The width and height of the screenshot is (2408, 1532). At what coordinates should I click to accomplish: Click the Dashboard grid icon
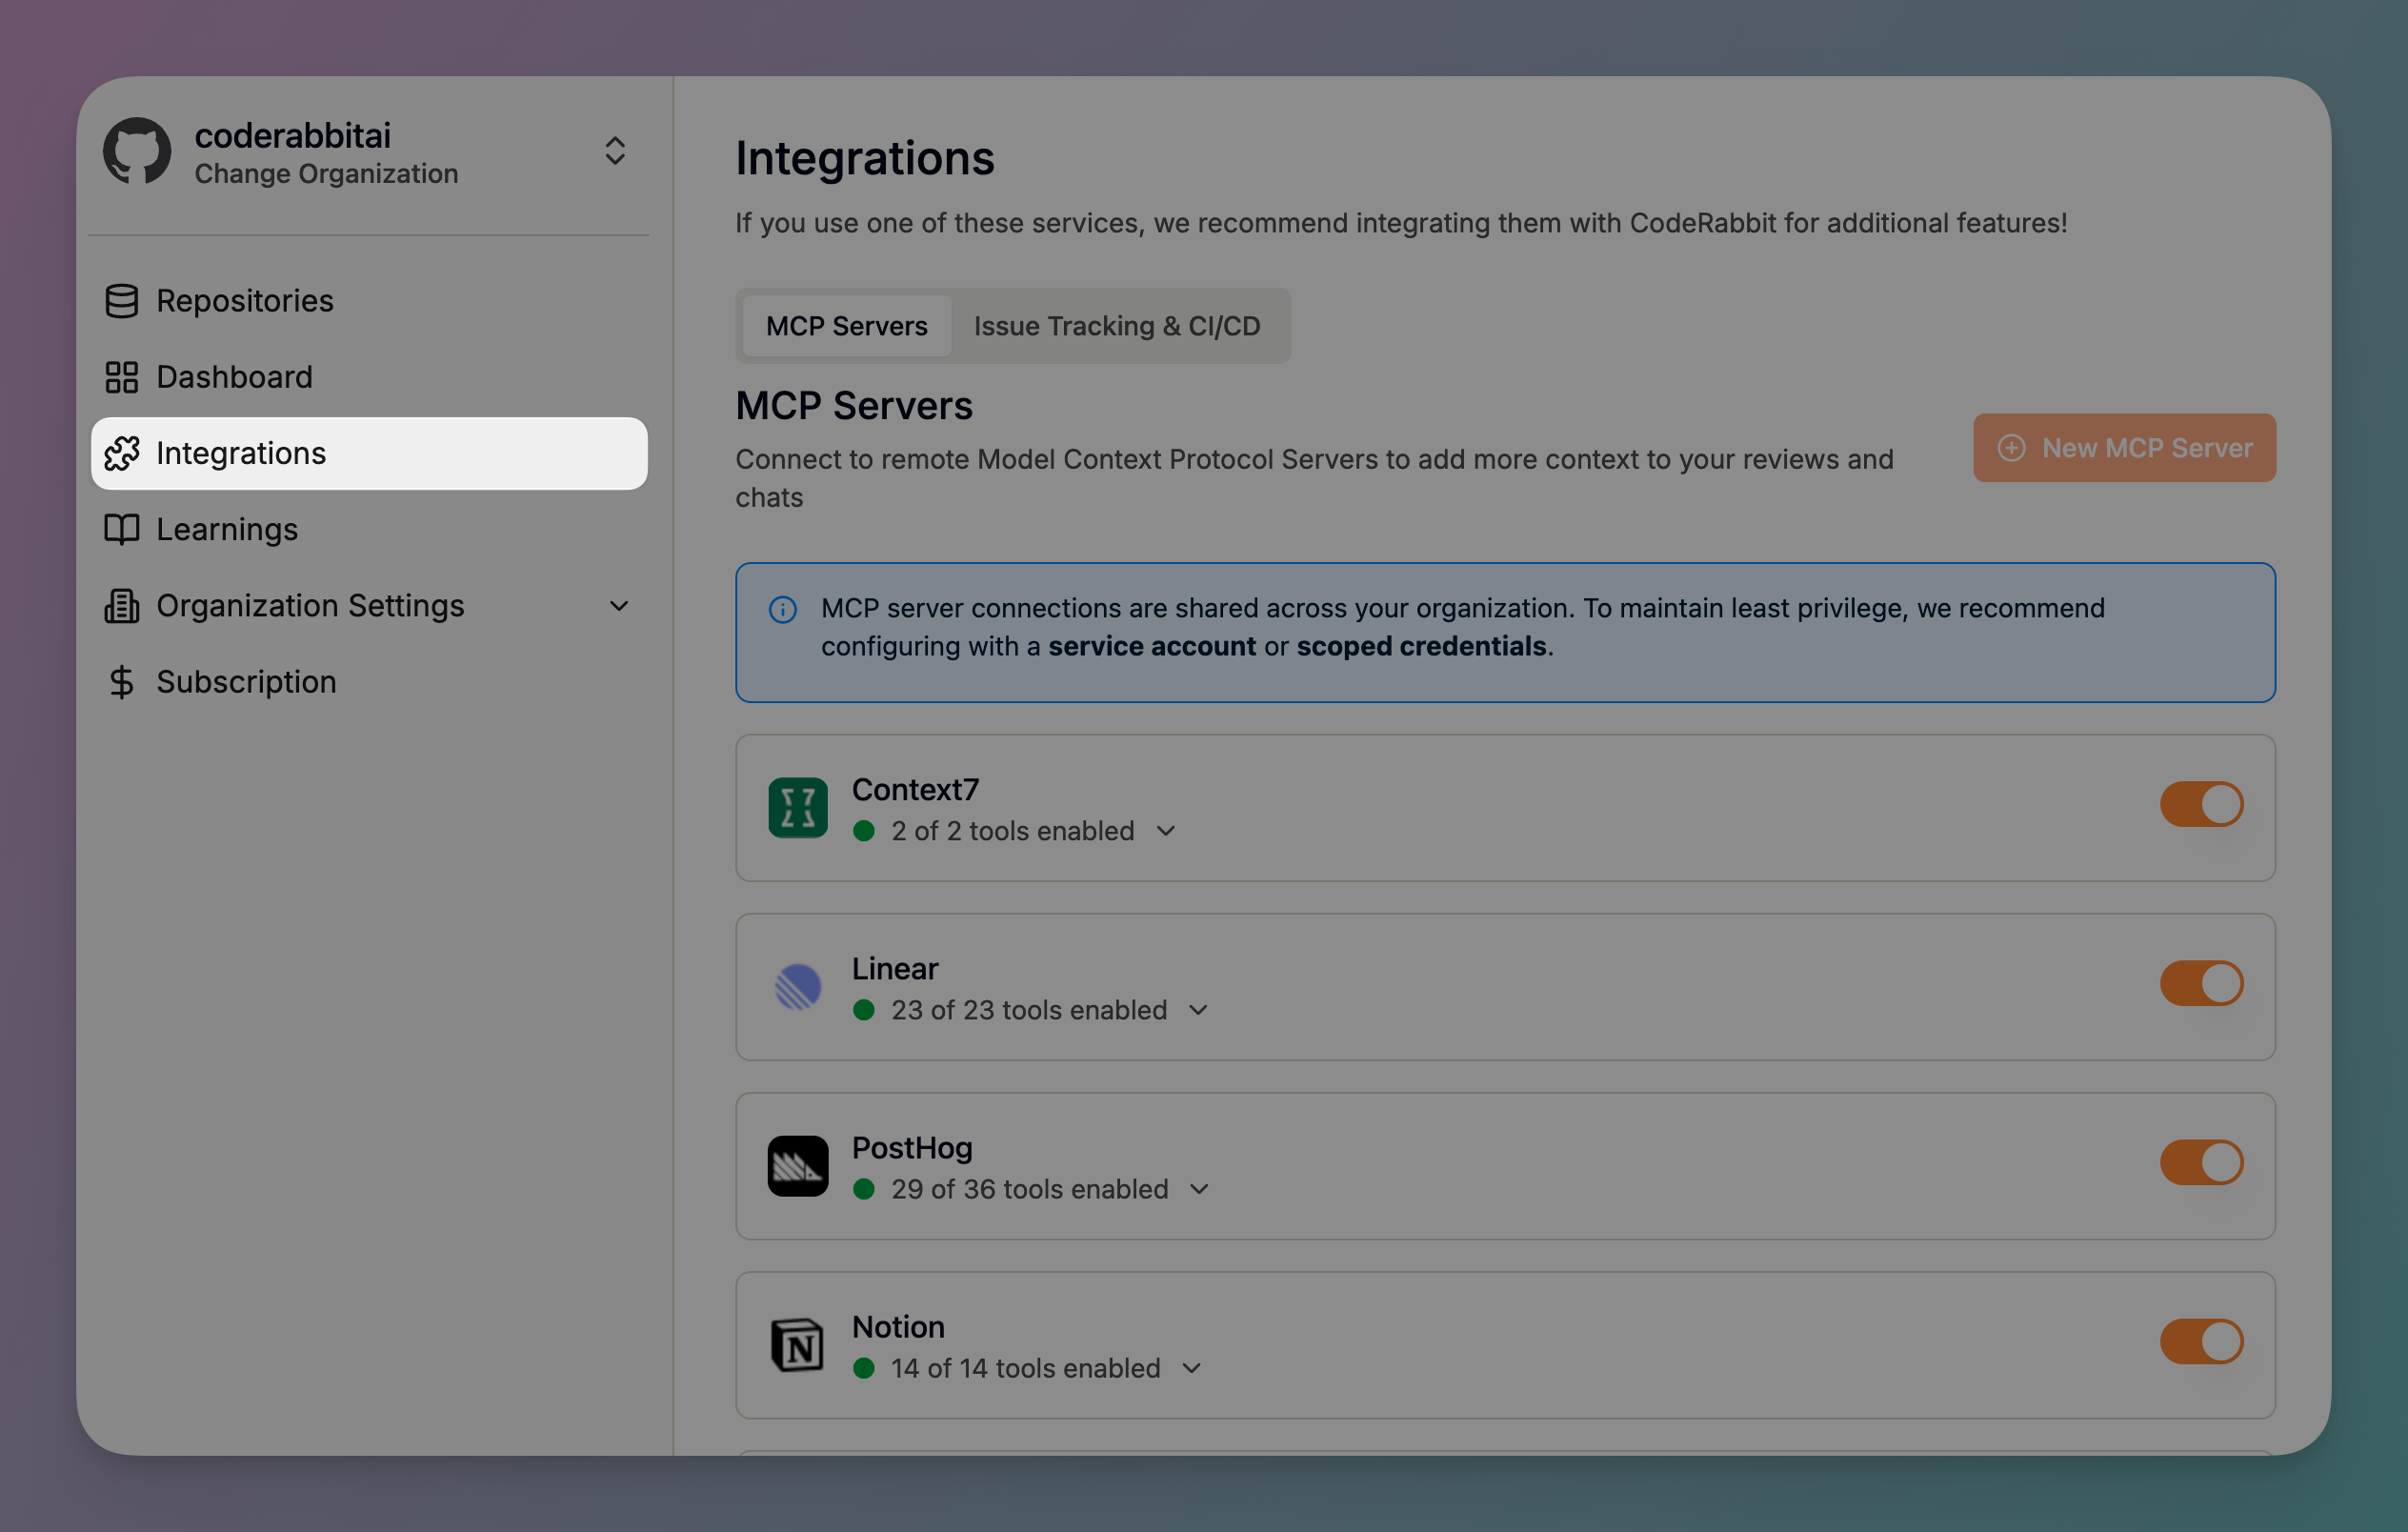(121, 377)
